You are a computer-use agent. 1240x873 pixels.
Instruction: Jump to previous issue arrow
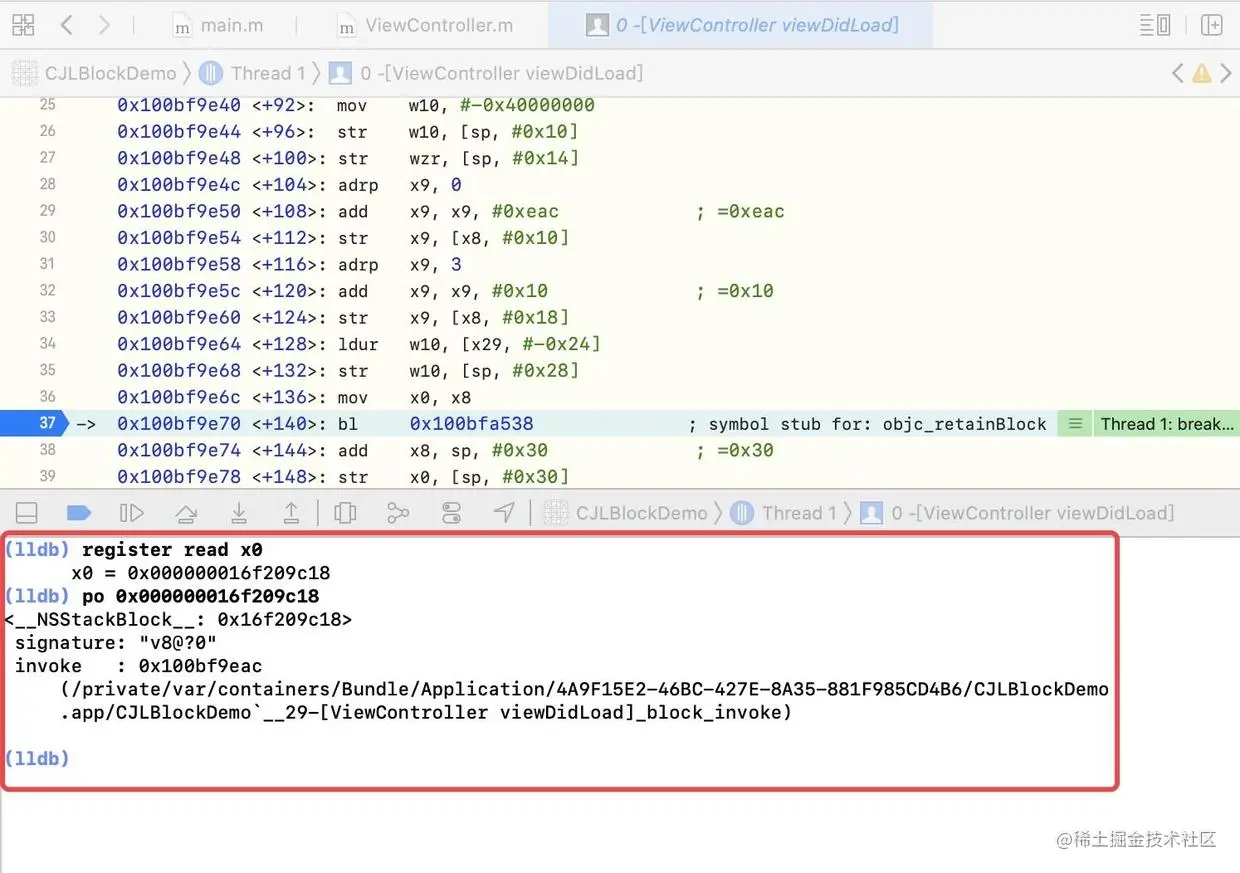click(1177, 73)
